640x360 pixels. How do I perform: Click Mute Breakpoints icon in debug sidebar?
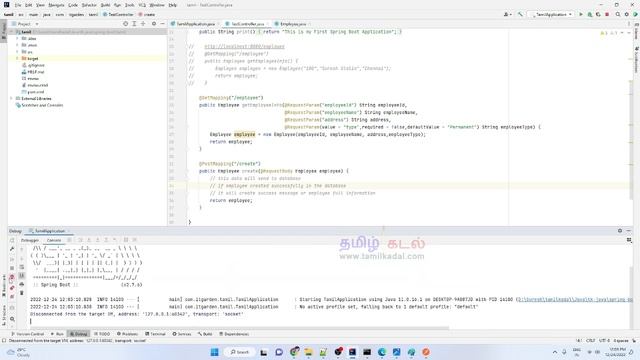pyautogui.click(x=12, y=297)
